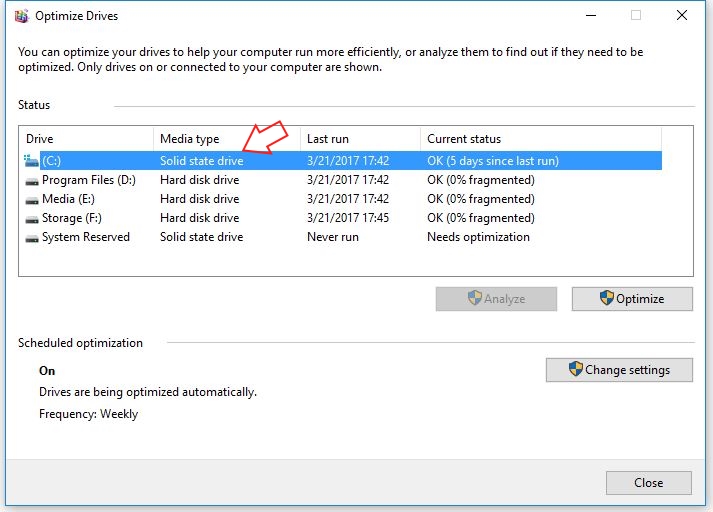Click the Frequency: Weekly text
713x512 pixels.
[88, 414]
